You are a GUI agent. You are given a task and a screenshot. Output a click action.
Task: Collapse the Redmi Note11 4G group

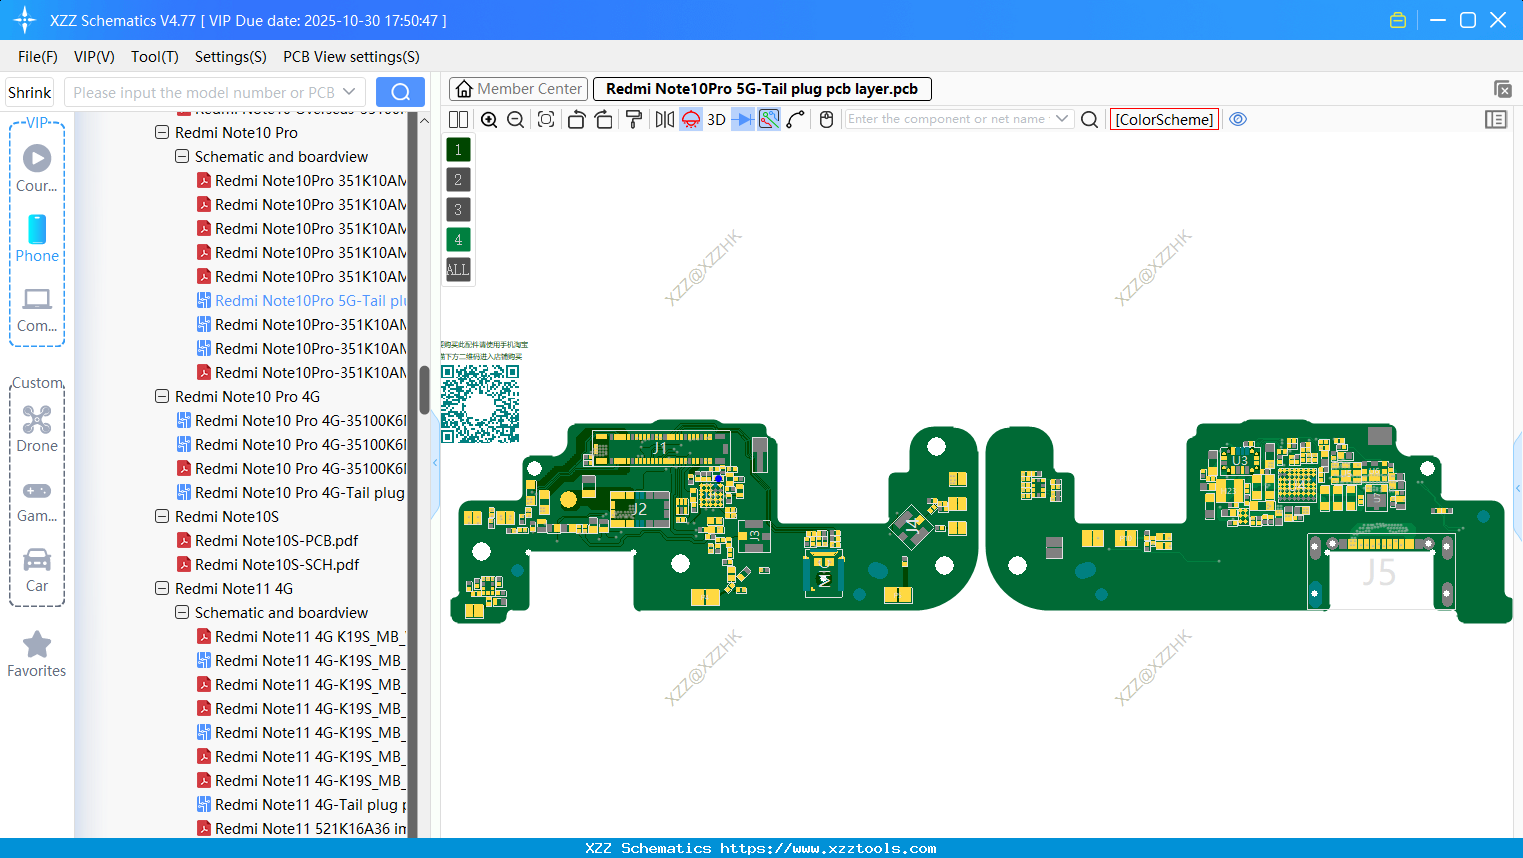pyautogui.click(x=162, y=588)
